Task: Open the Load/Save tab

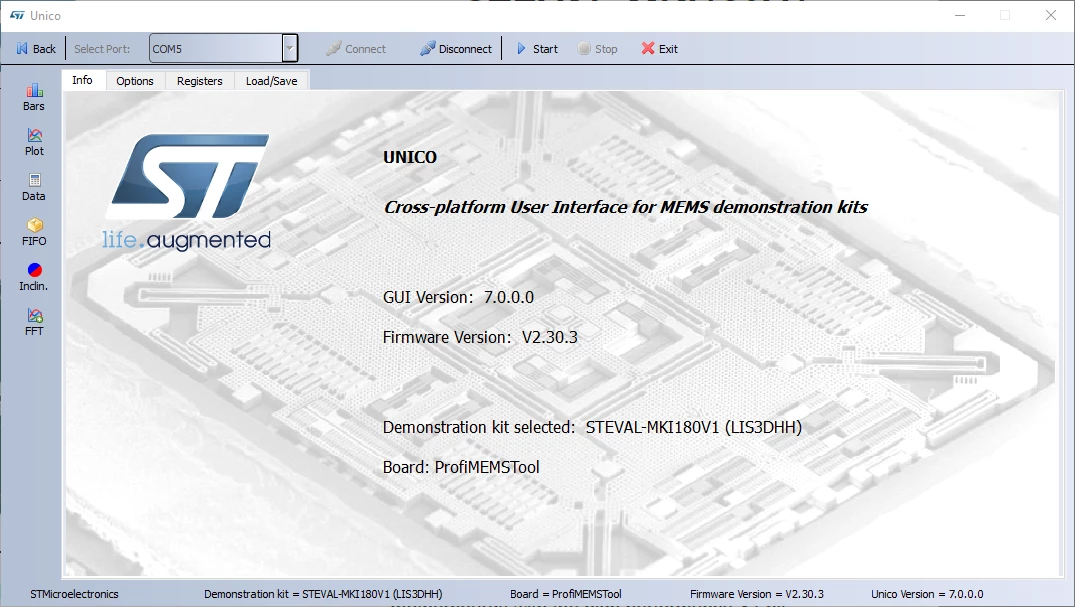Action: pos(271,81)
